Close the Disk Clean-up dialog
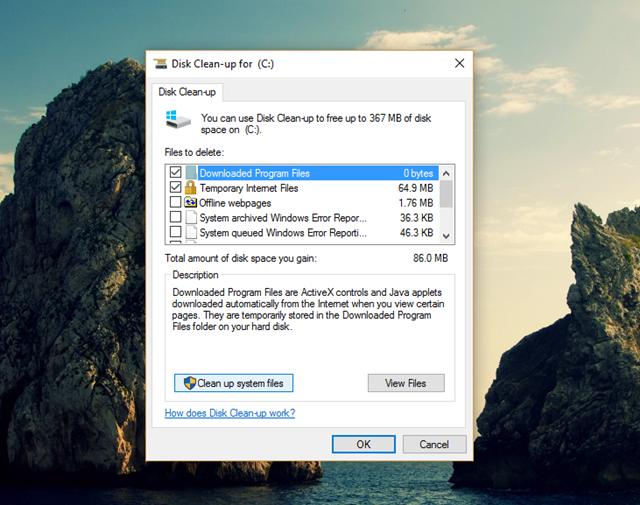 460,63
